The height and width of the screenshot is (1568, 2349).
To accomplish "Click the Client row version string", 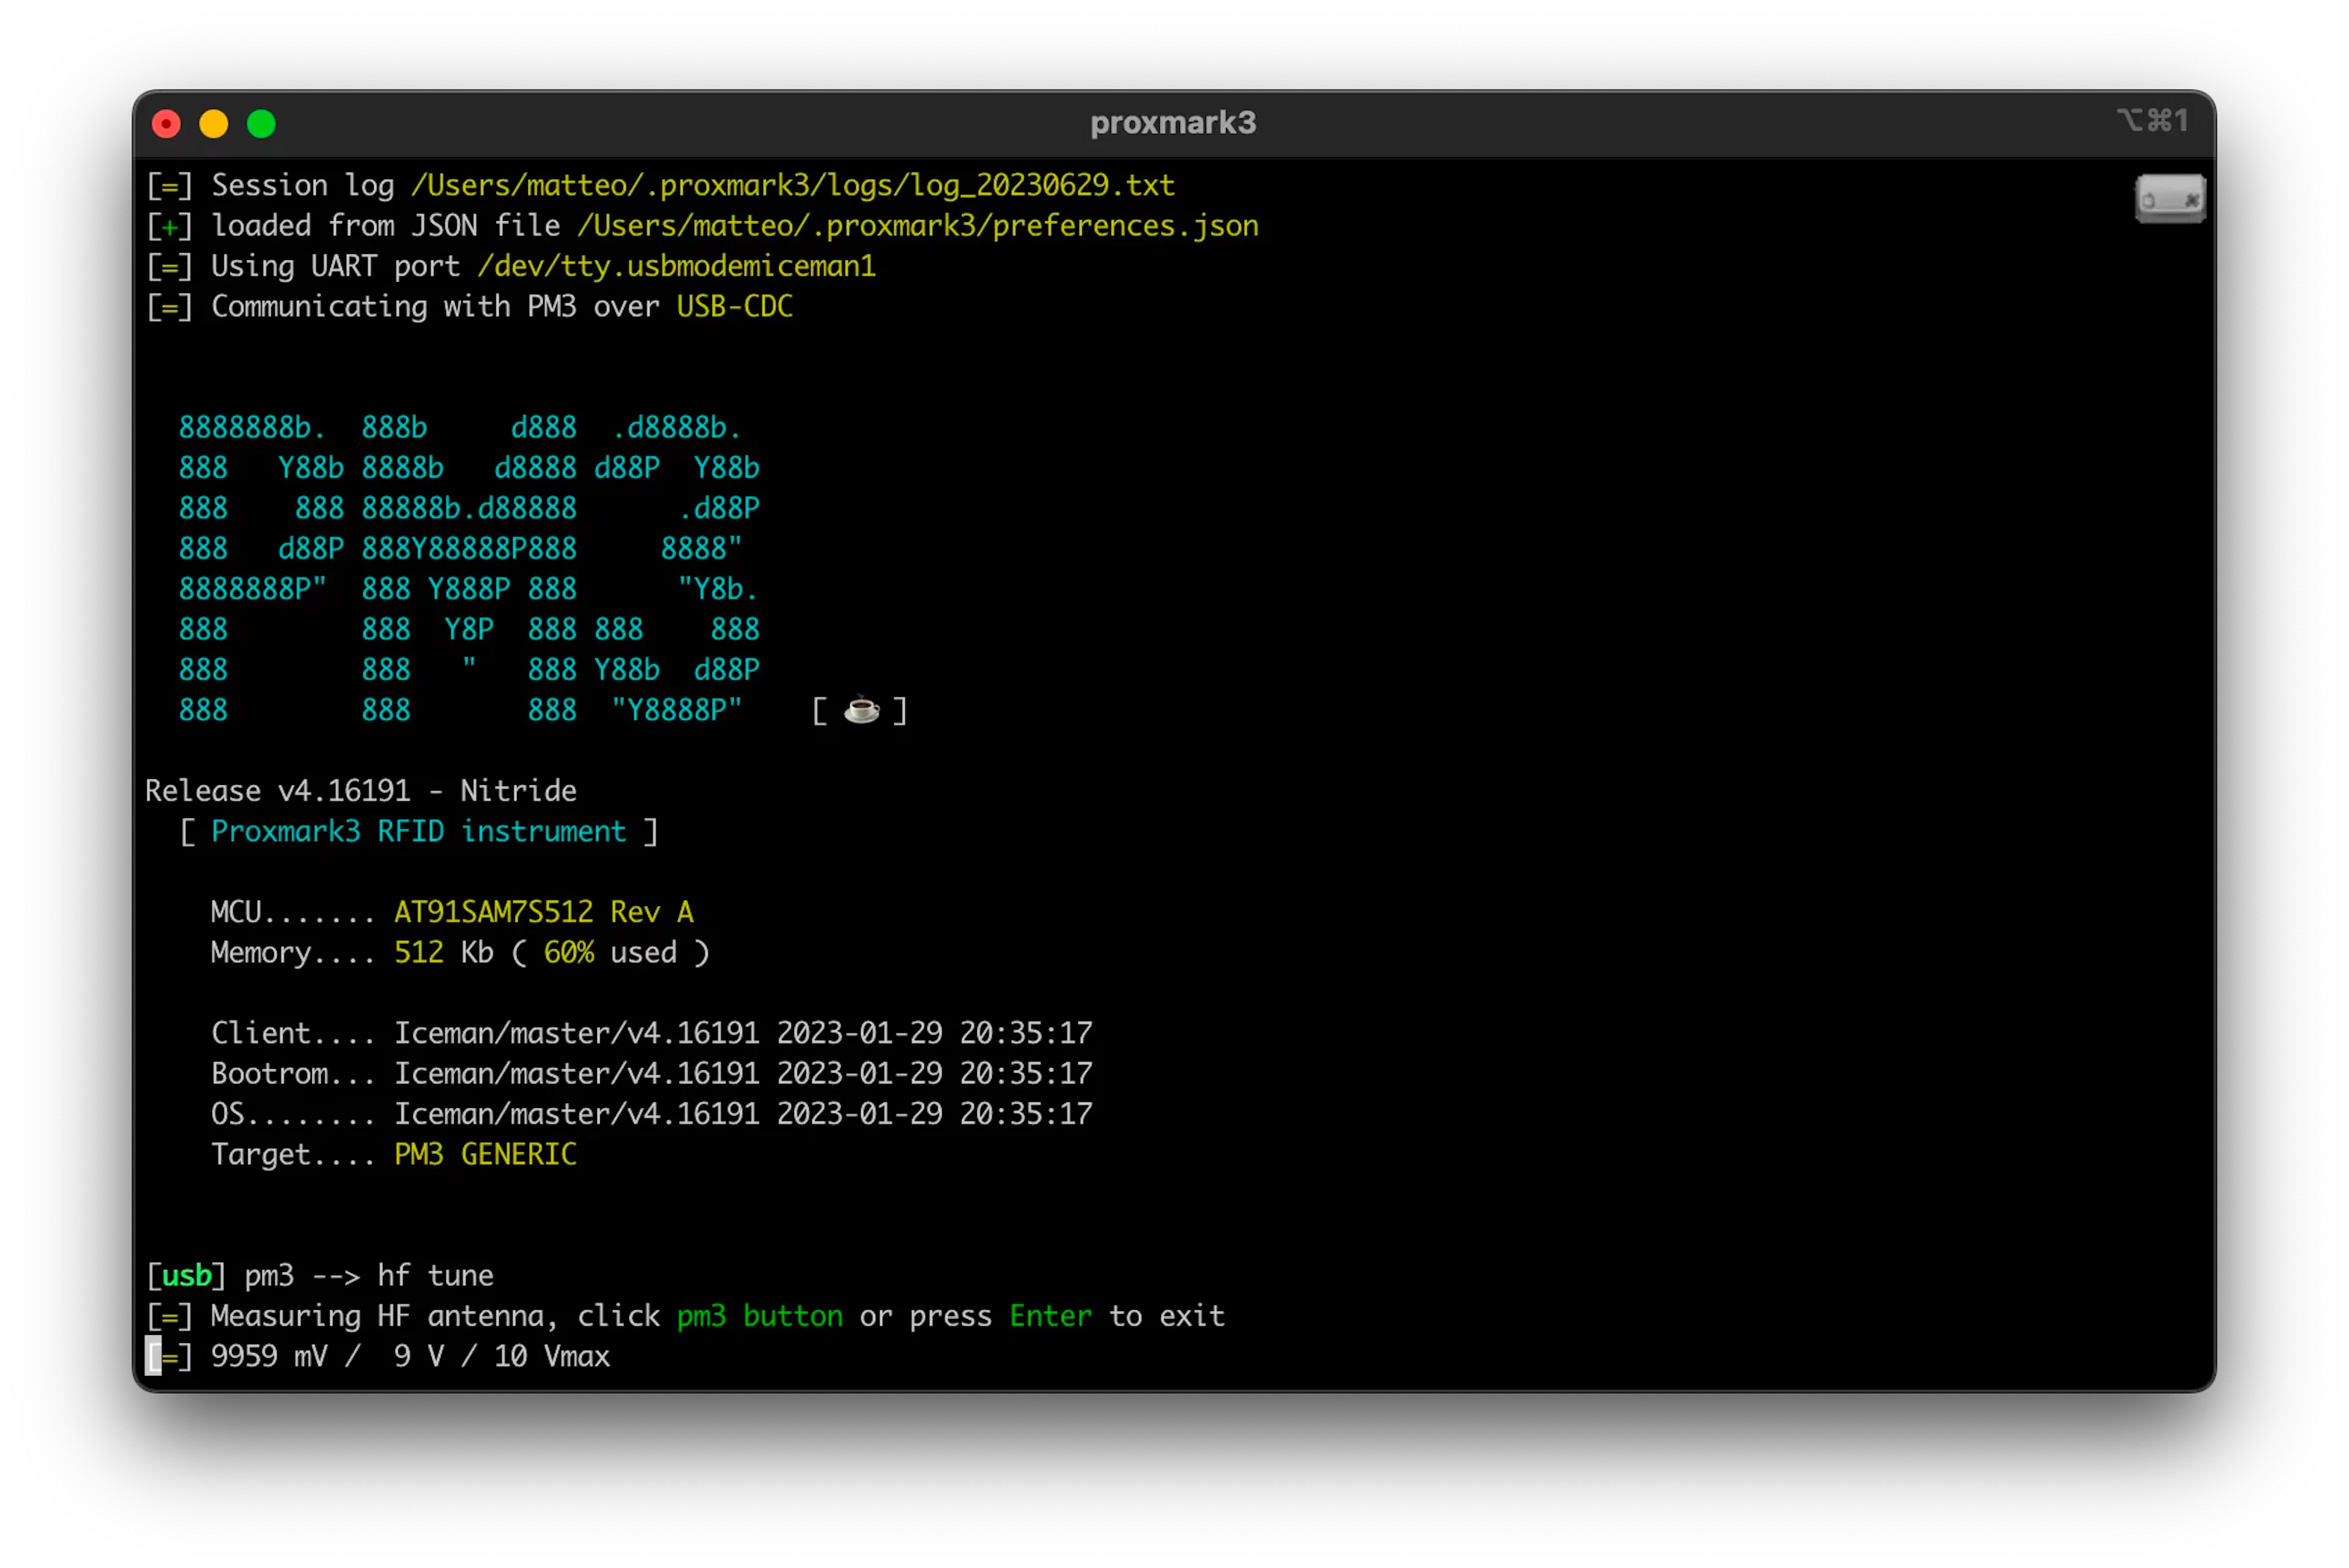I will coord(743,1033).
